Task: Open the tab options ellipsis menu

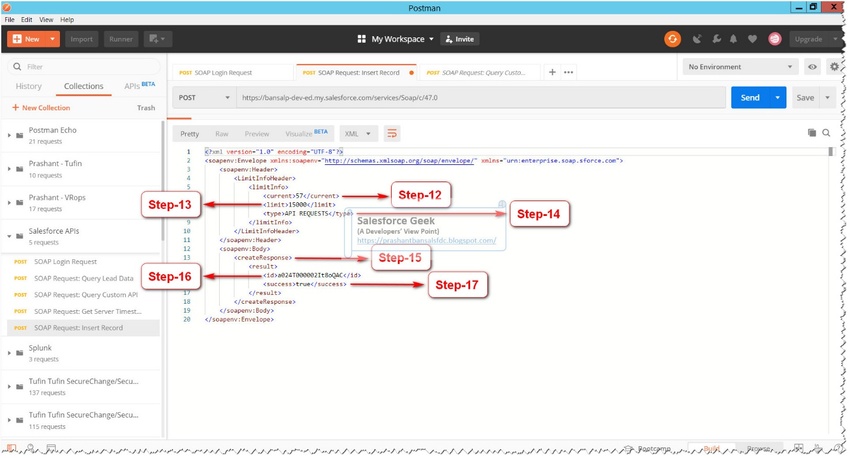Action: click(x=569, y=72)
